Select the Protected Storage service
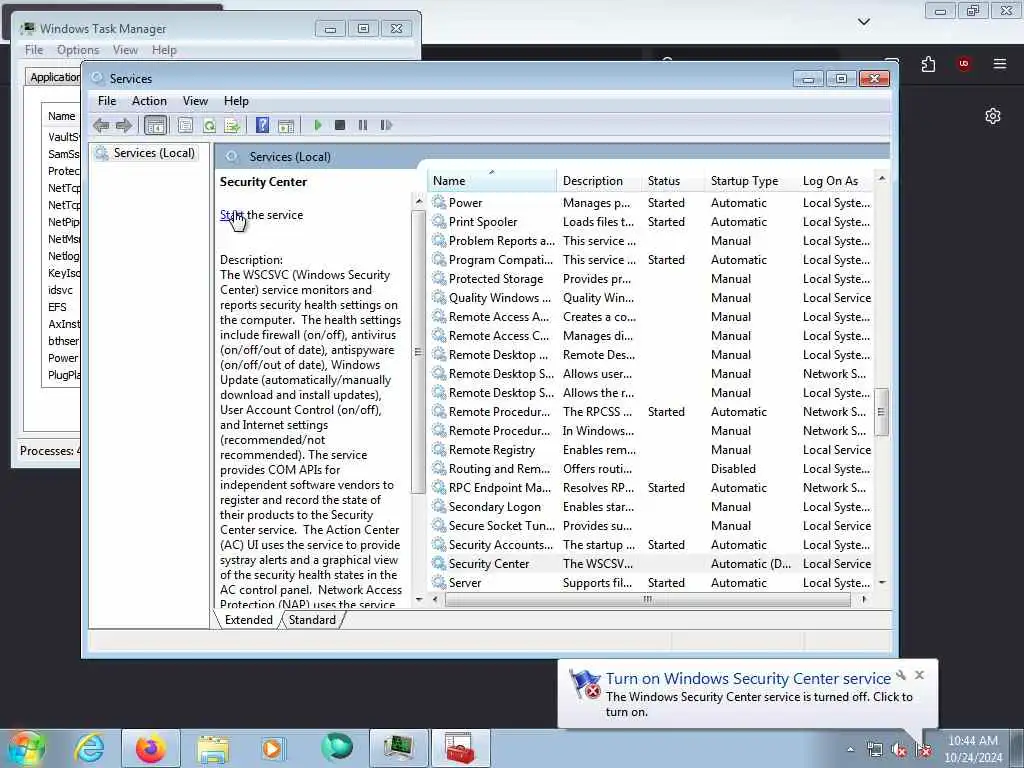1024x768 pixels. click(651, 279)
